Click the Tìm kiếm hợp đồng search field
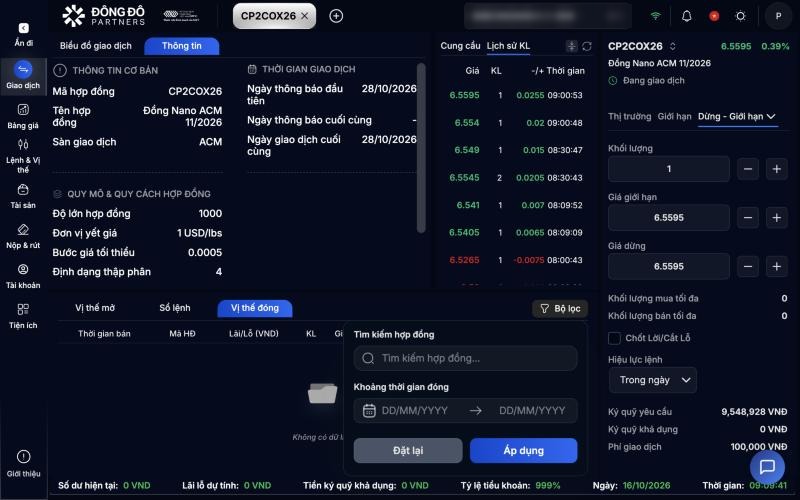800x500 pixels. tap(465, 358)
